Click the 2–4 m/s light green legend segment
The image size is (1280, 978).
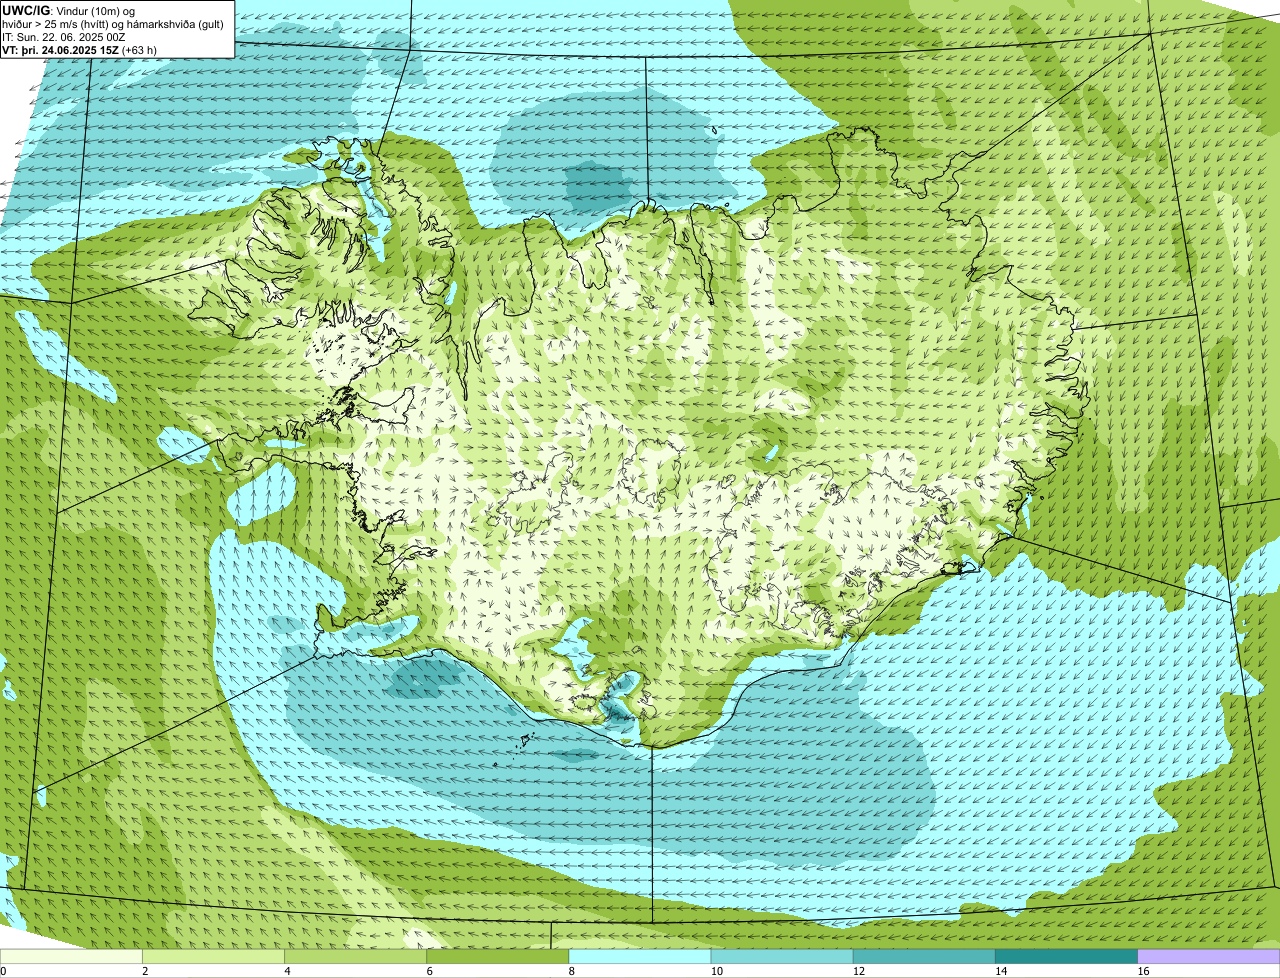(213, 956)
